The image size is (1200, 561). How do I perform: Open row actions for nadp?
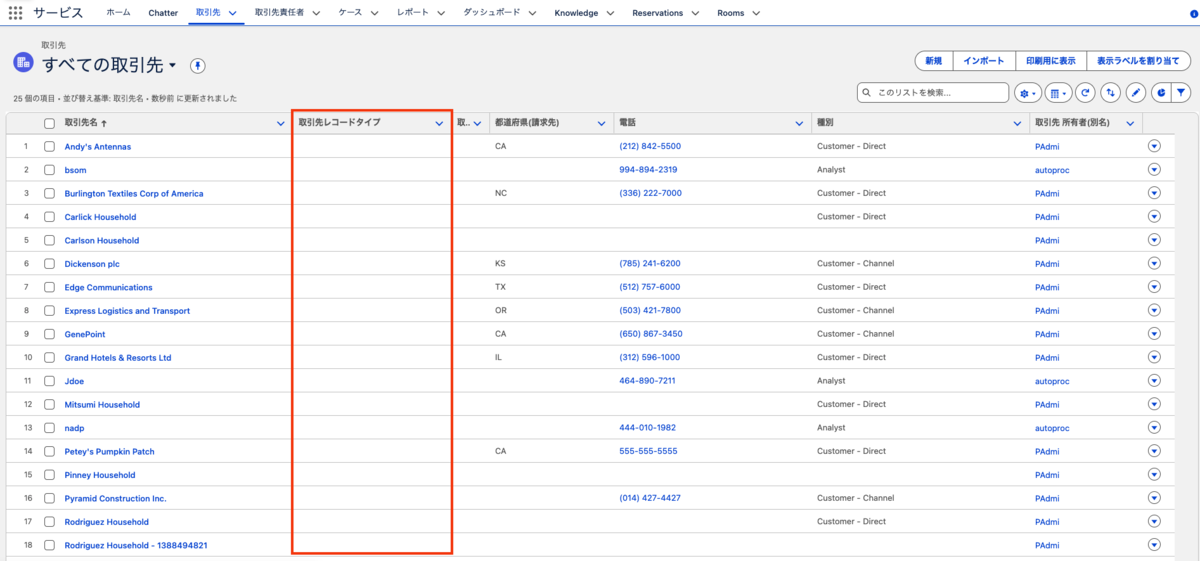click(1154, 428)
